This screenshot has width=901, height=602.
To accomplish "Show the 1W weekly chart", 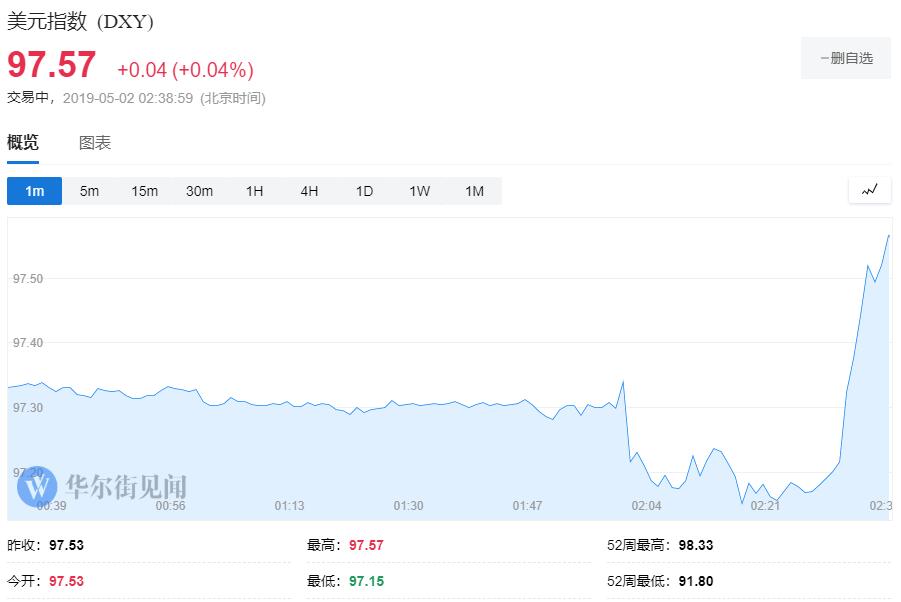I will (420, 191).
